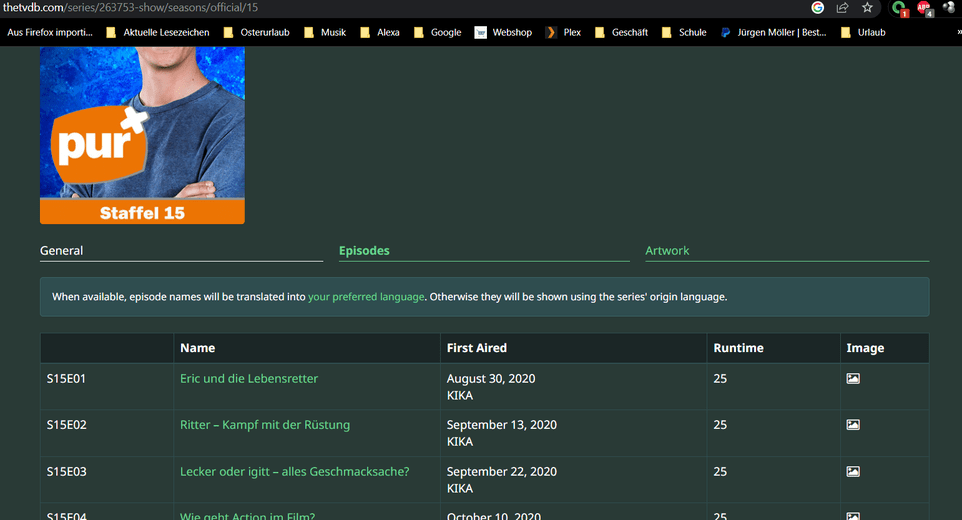Bookmark this page with star icon
Image resolution: width=962 pixels, height=520 pixels.
point(867,7)
